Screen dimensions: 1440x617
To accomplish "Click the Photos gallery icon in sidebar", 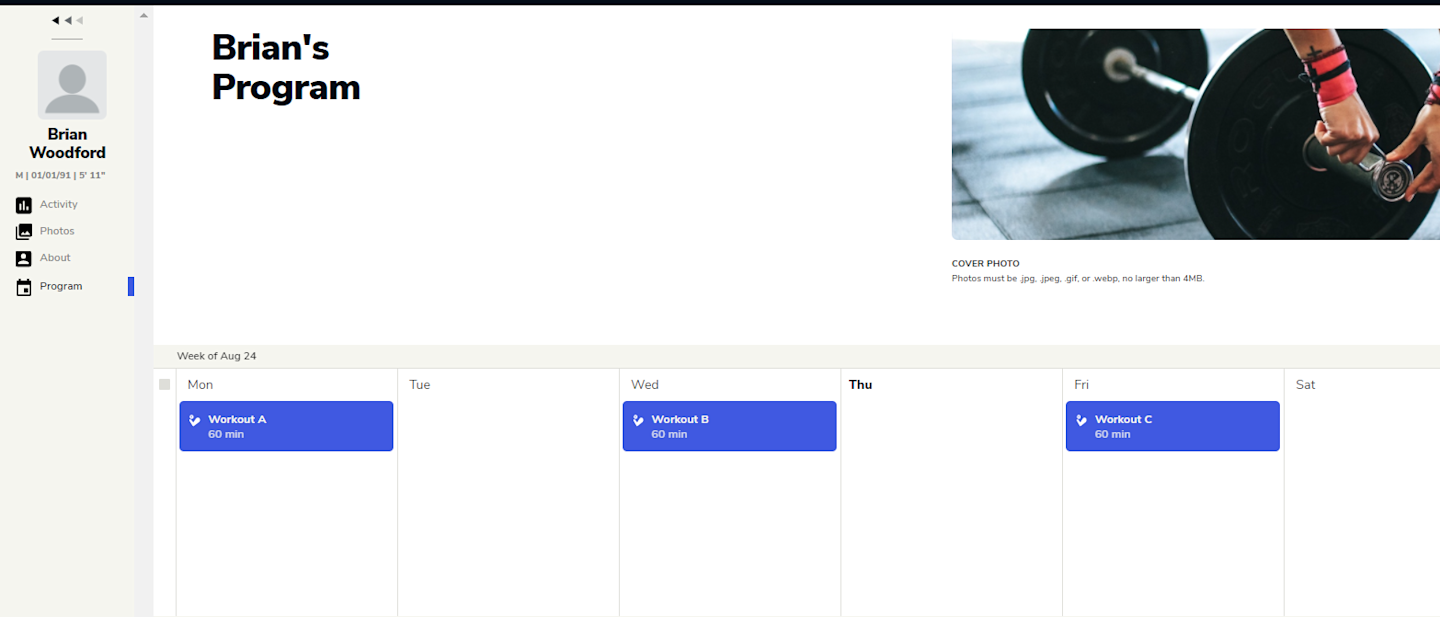I will (24, 232).
